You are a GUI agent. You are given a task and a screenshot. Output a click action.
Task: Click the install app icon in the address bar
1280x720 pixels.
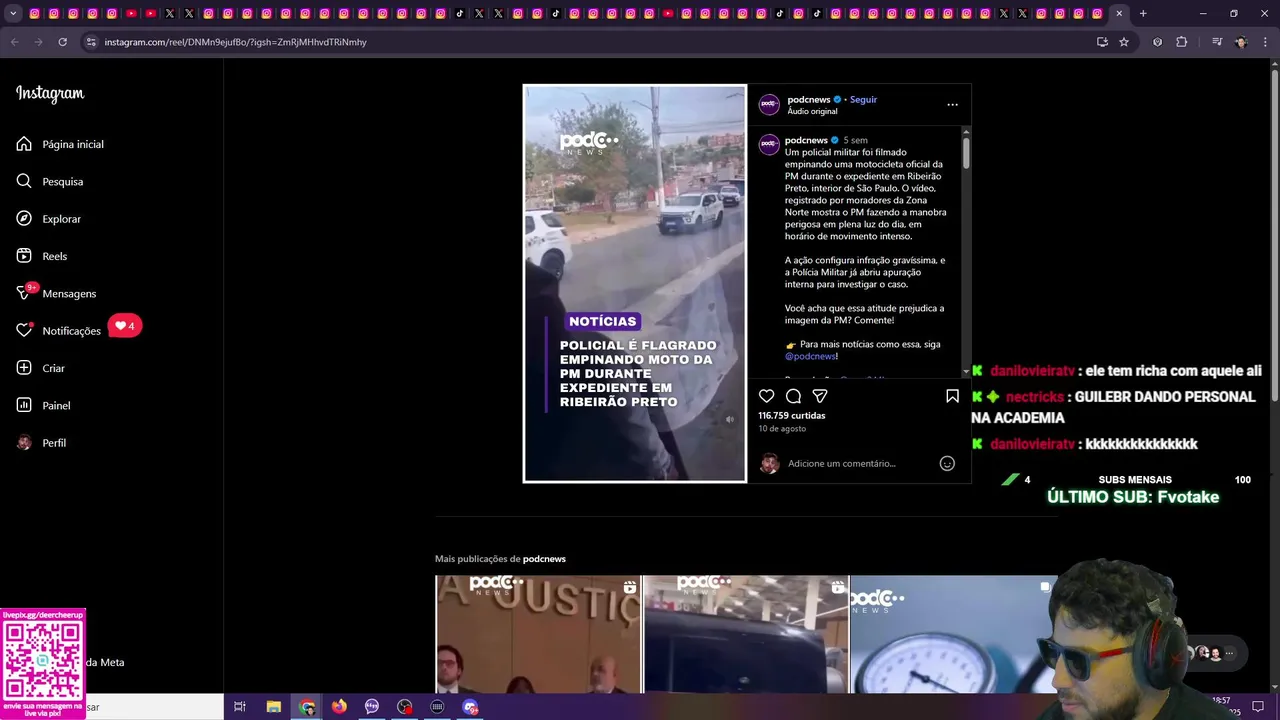[x=1102, y=42]
